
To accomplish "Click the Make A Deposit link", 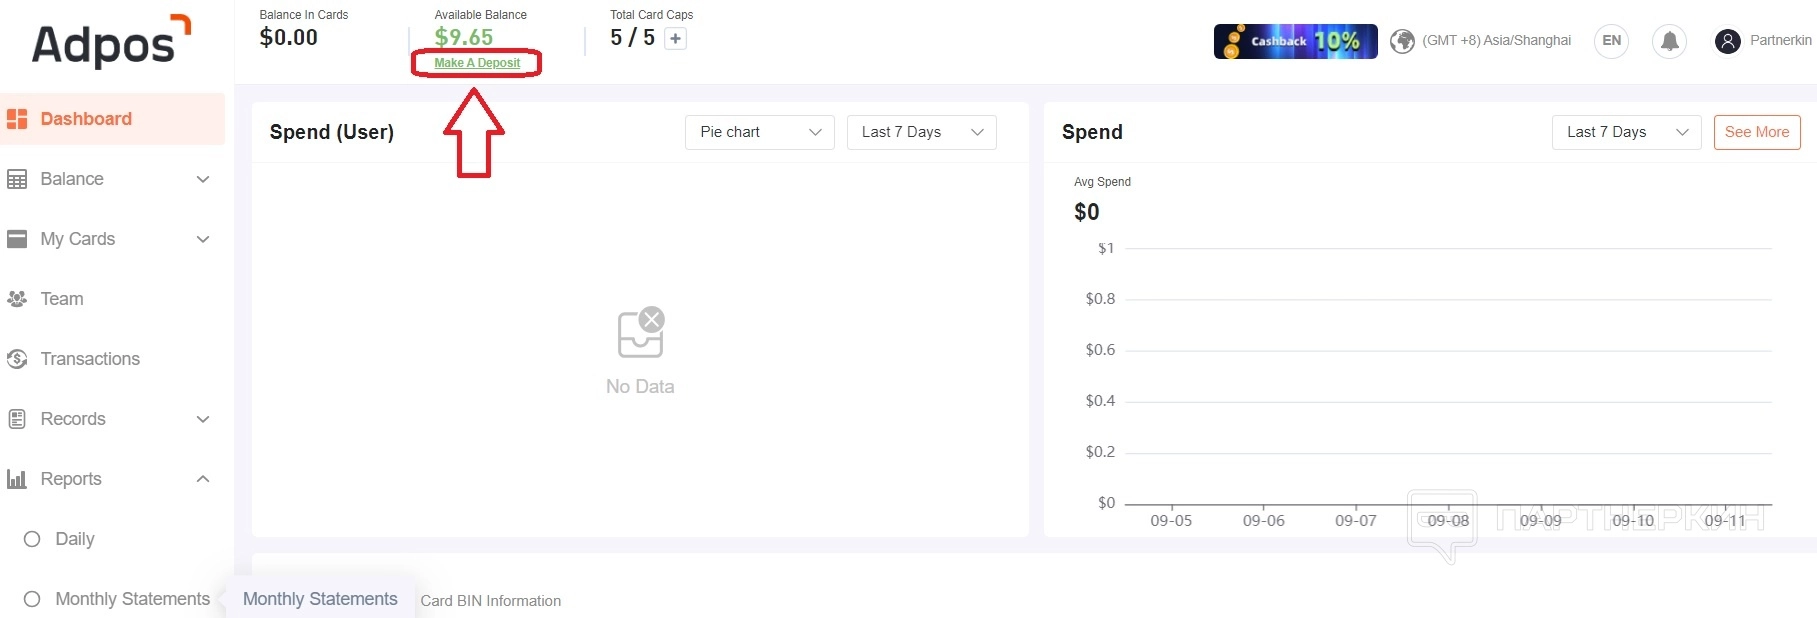I will (x=477, y=63).
